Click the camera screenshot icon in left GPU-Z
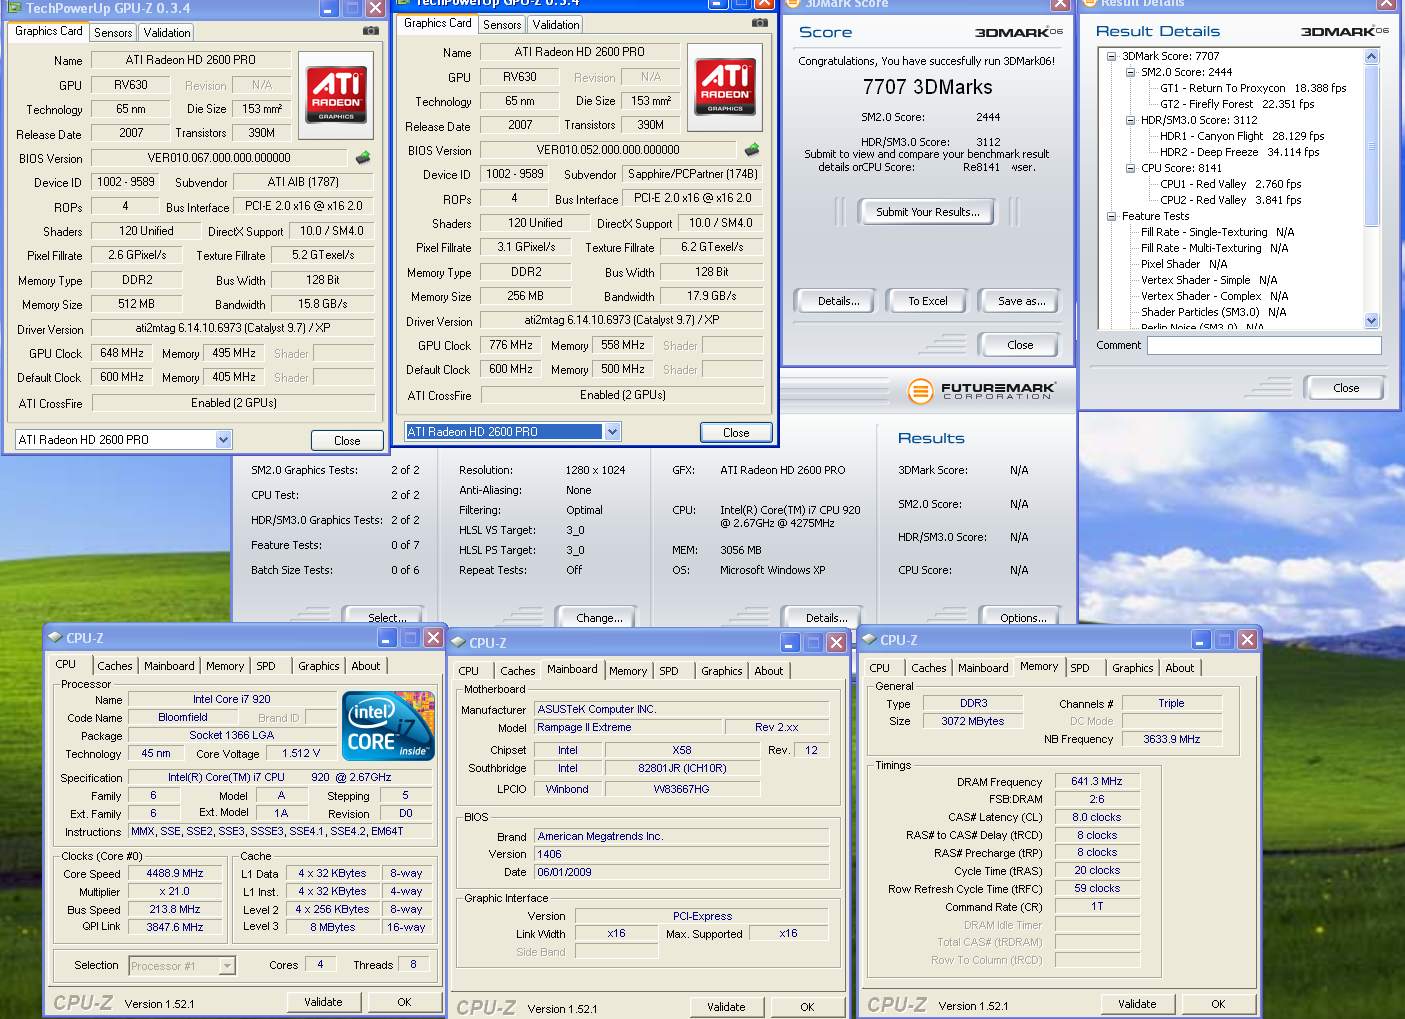Viewport: 1405px width, 1019px height. click(x=371, y=31)
